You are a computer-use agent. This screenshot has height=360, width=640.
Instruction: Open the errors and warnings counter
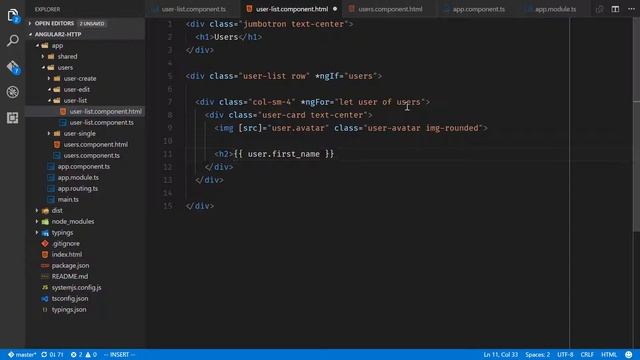[83, 355]
